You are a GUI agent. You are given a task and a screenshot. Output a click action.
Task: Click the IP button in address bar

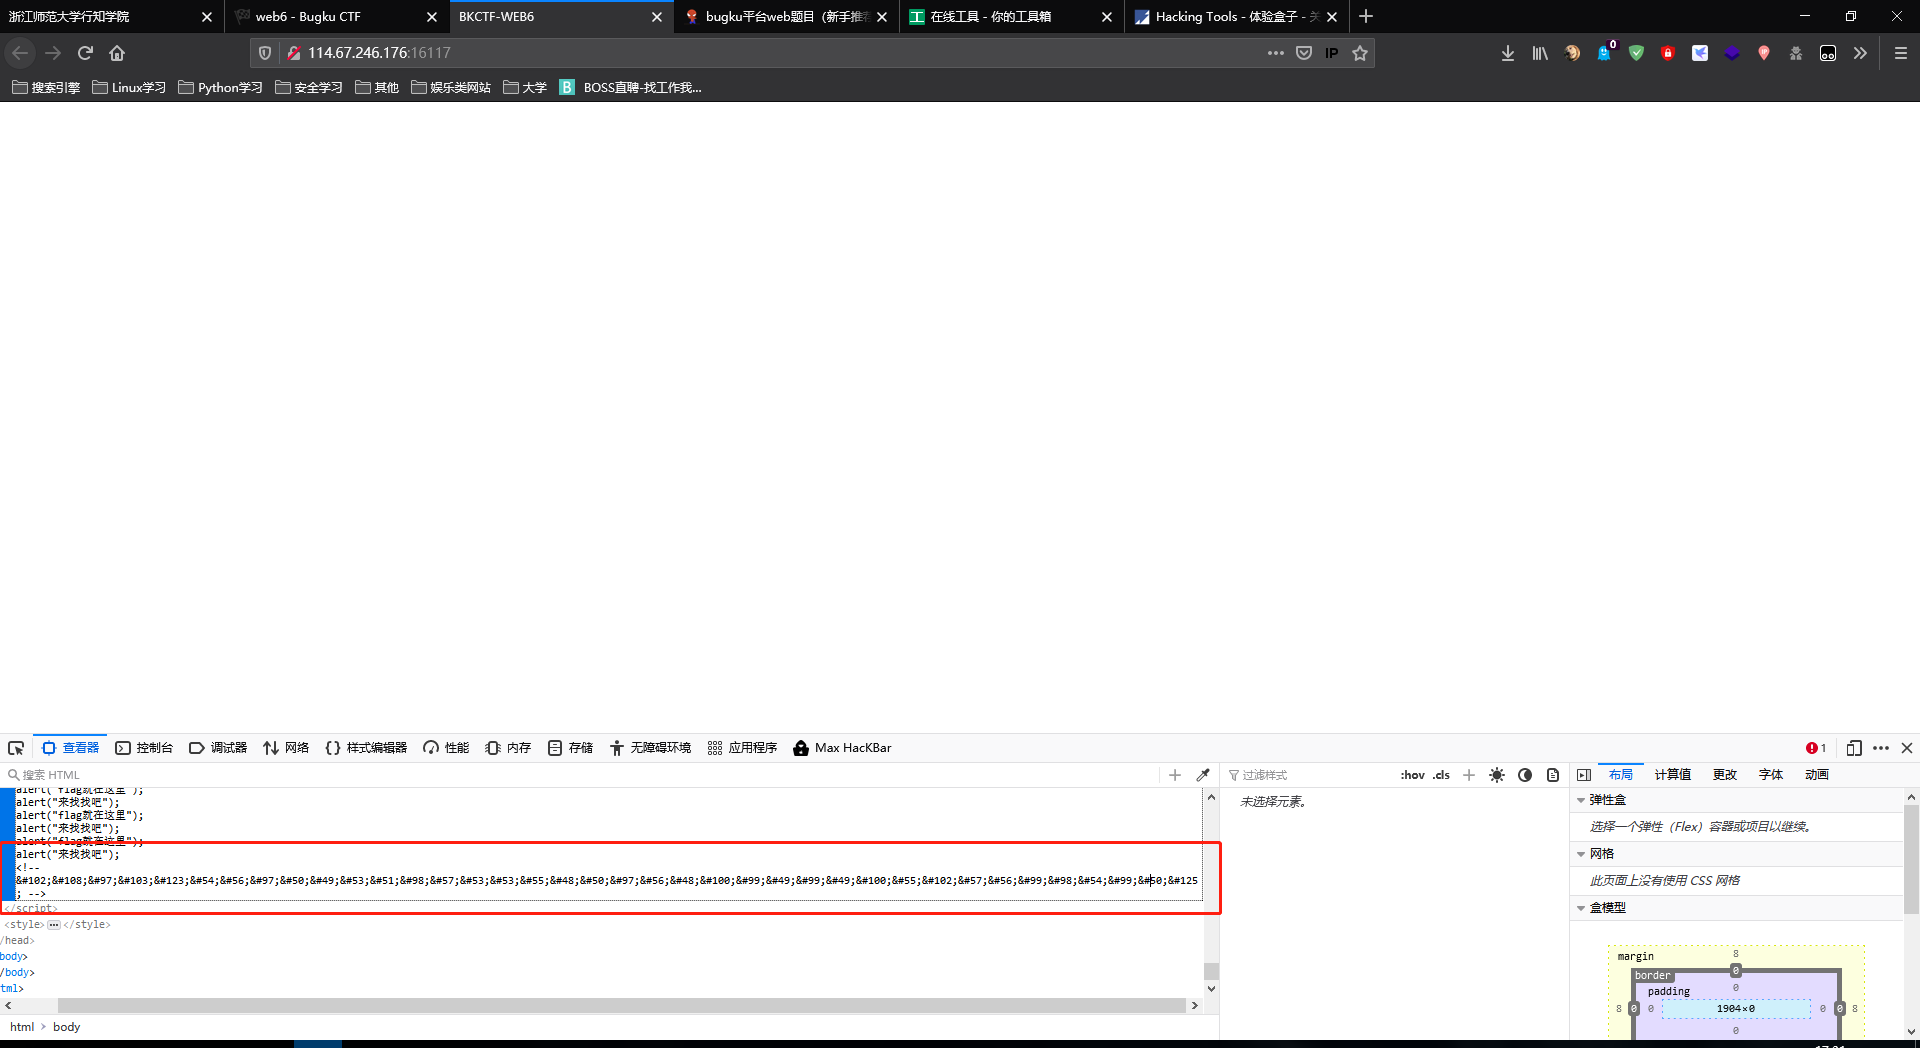1332,53
